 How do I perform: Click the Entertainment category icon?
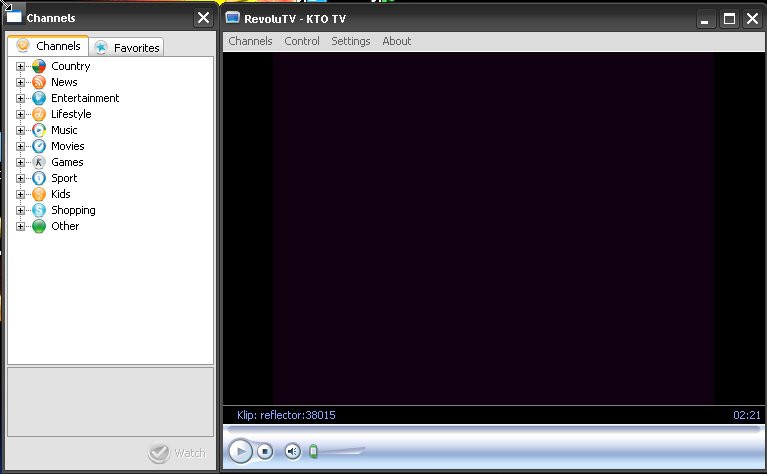39,98
